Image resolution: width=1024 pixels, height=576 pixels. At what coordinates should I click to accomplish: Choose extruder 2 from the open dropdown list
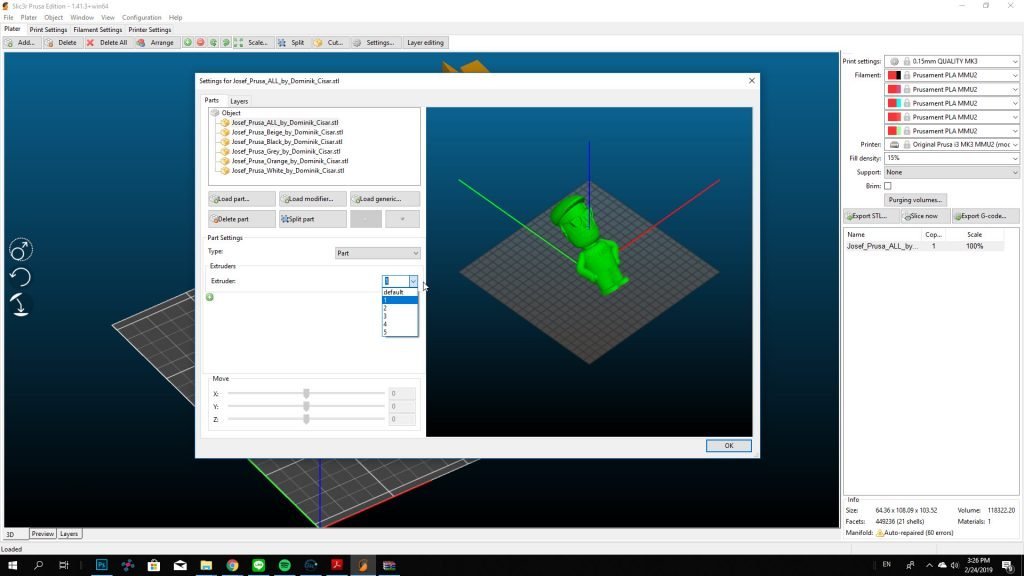pyautogui.click(x=385, y=308)
